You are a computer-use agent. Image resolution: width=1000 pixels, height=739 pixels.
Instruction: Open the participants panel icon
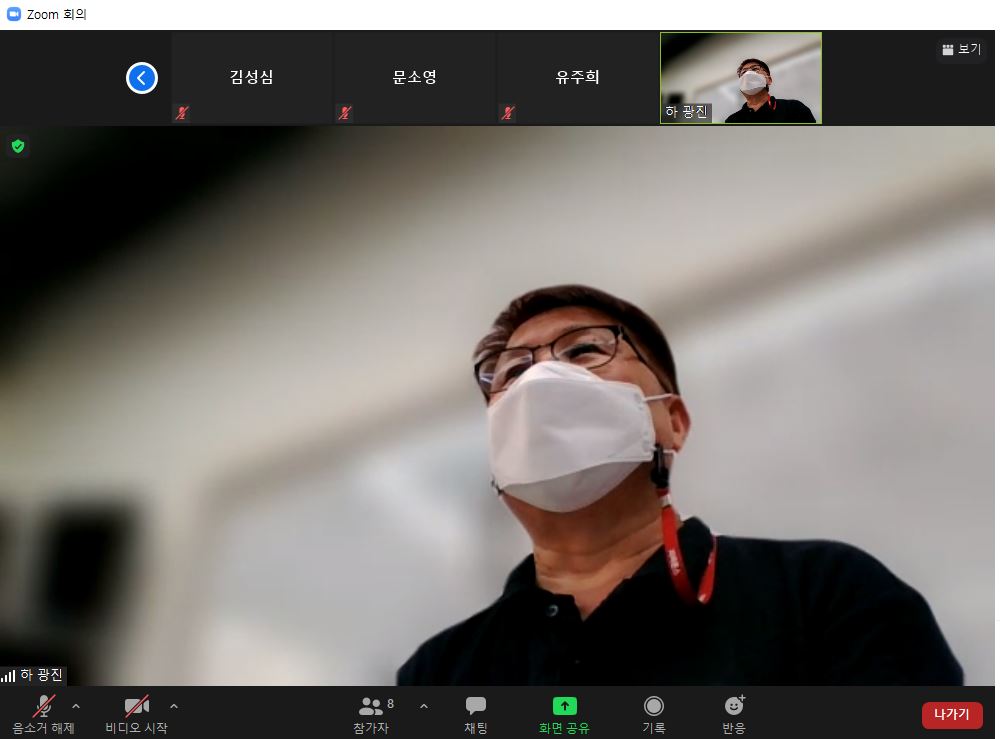[371, 707]
